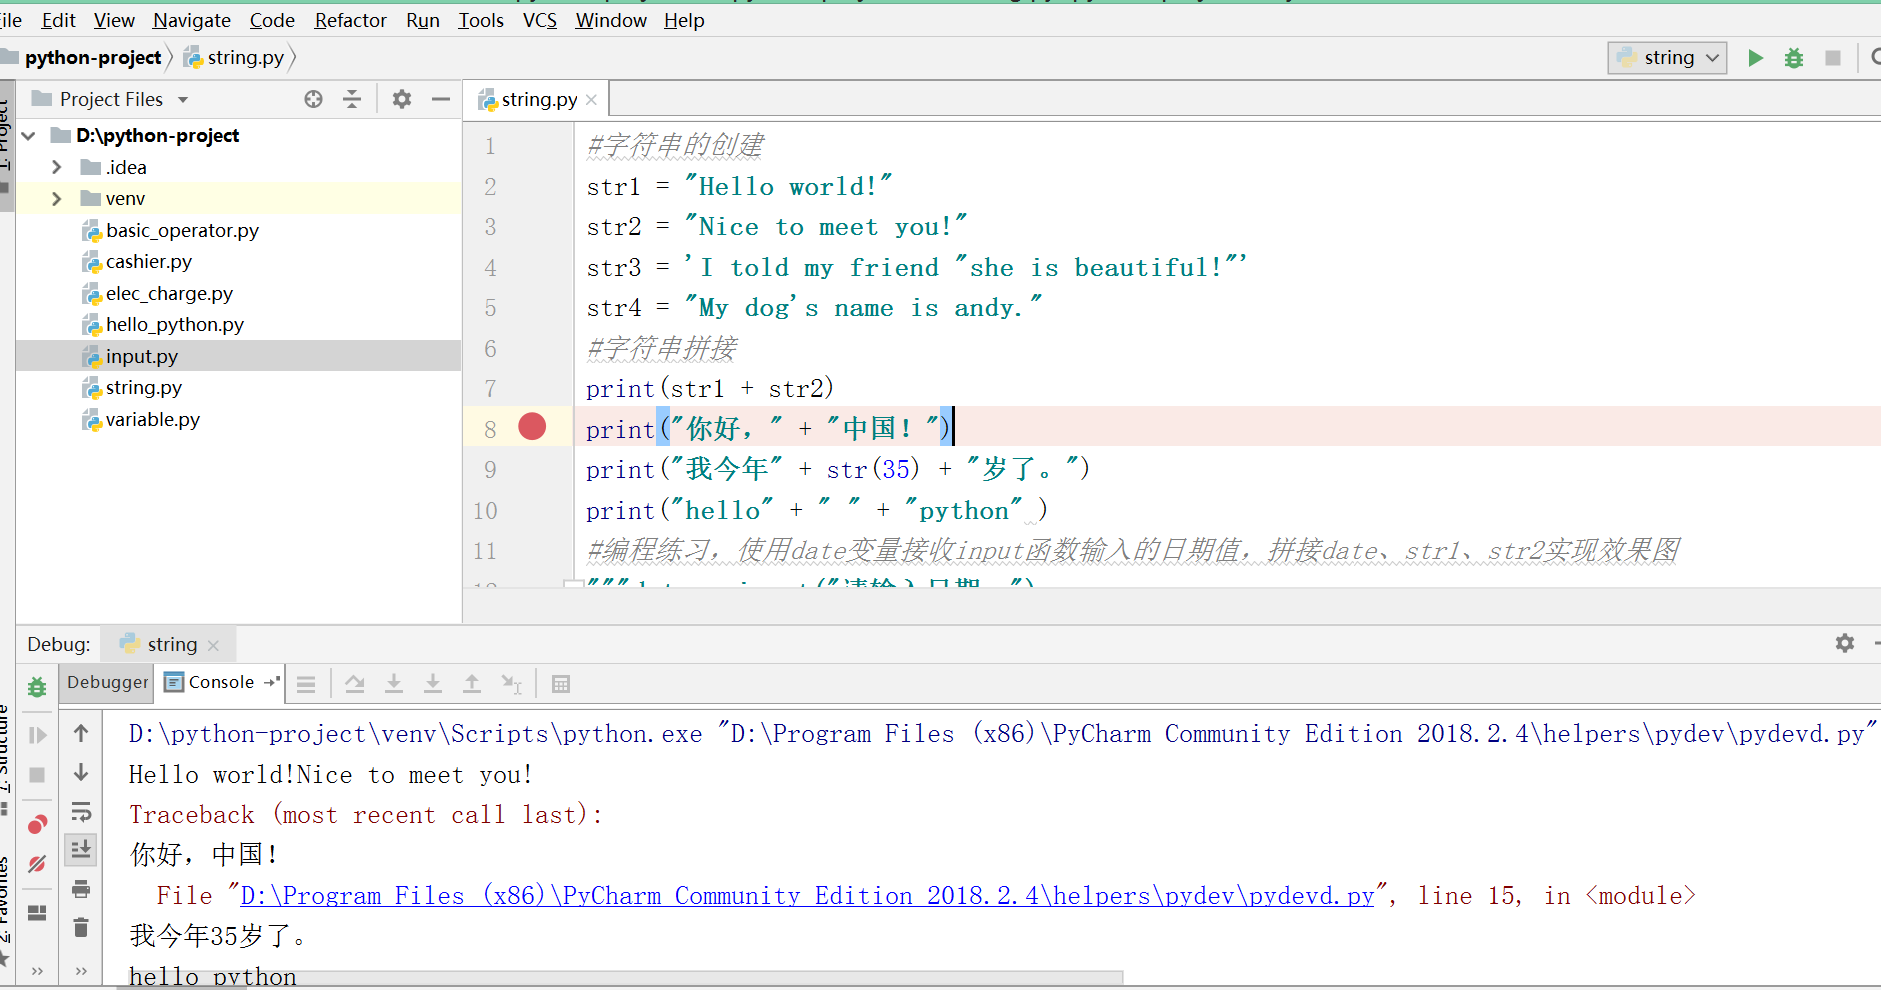
Task: Close the string.py editor tab
Action: [x=591, y=100]
